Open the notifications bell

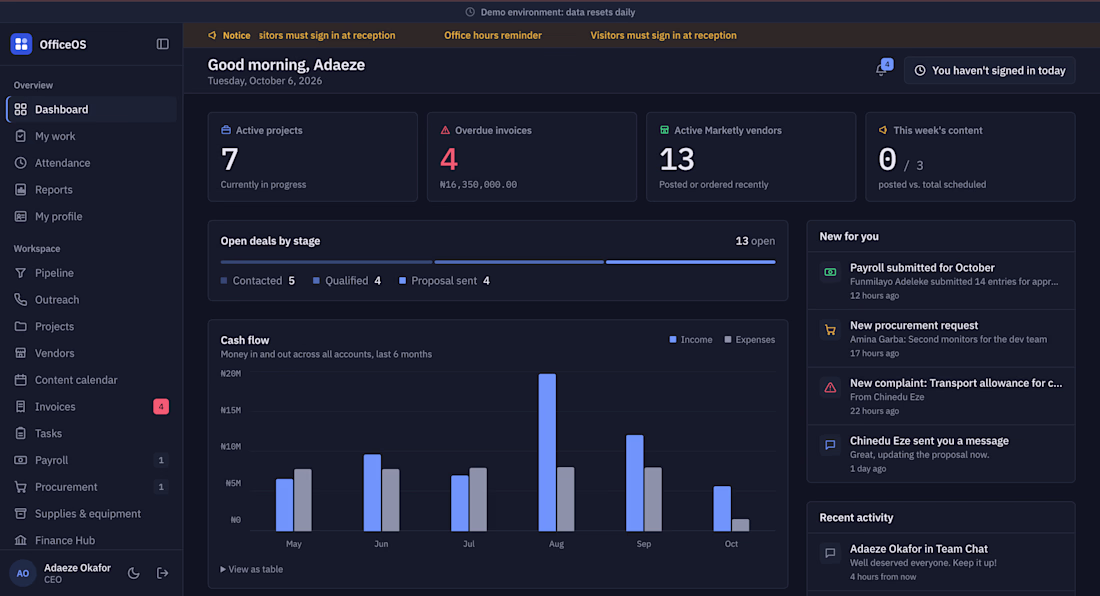pyautogui.click(x=881, y=70)
